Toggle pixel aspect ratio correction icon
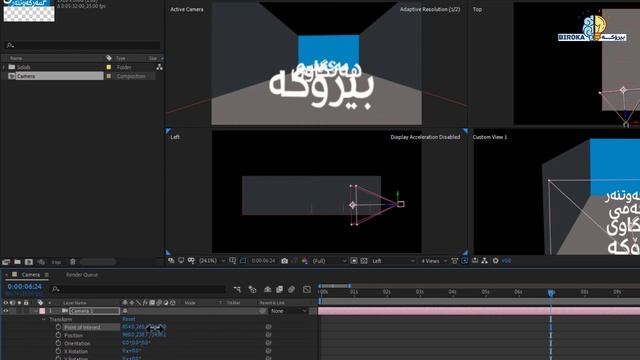 click(x=454, y=260)
